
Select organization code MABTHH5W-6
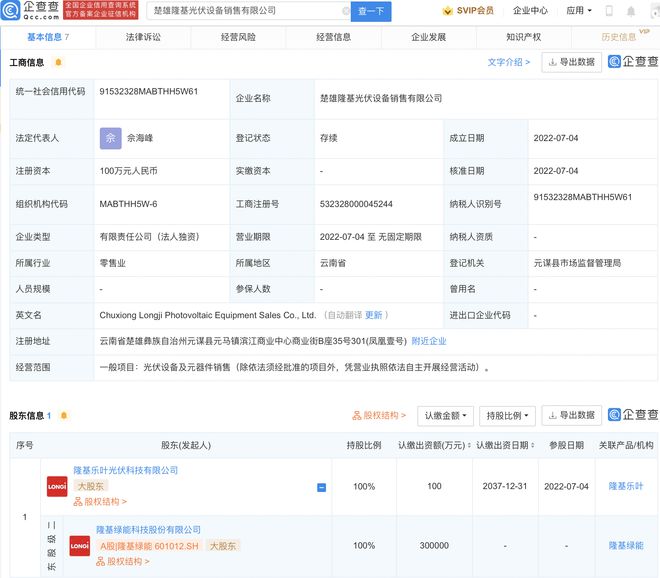[x=128, y=204]
